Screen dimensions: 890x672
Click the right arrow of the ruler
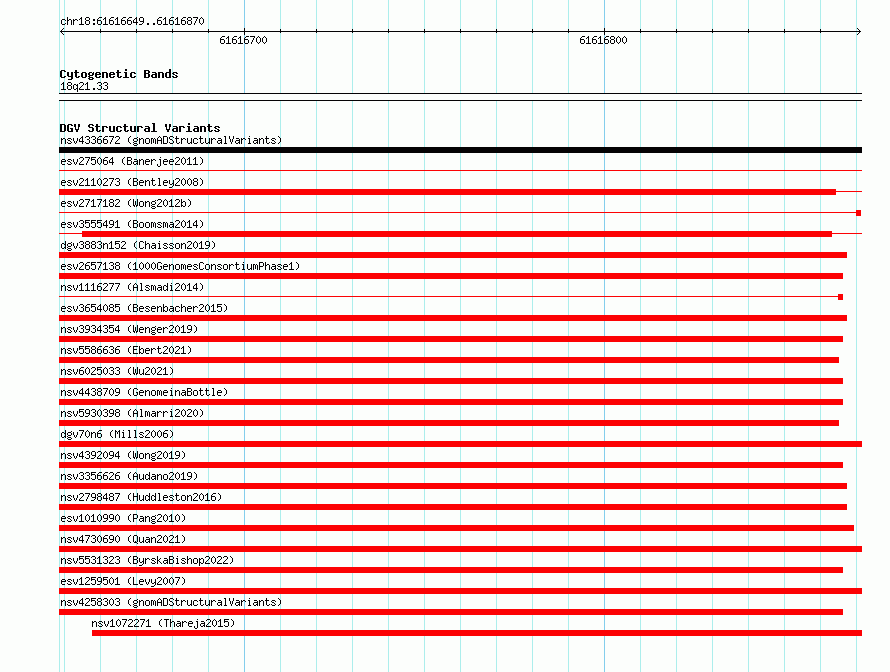[x=859, y=32]
